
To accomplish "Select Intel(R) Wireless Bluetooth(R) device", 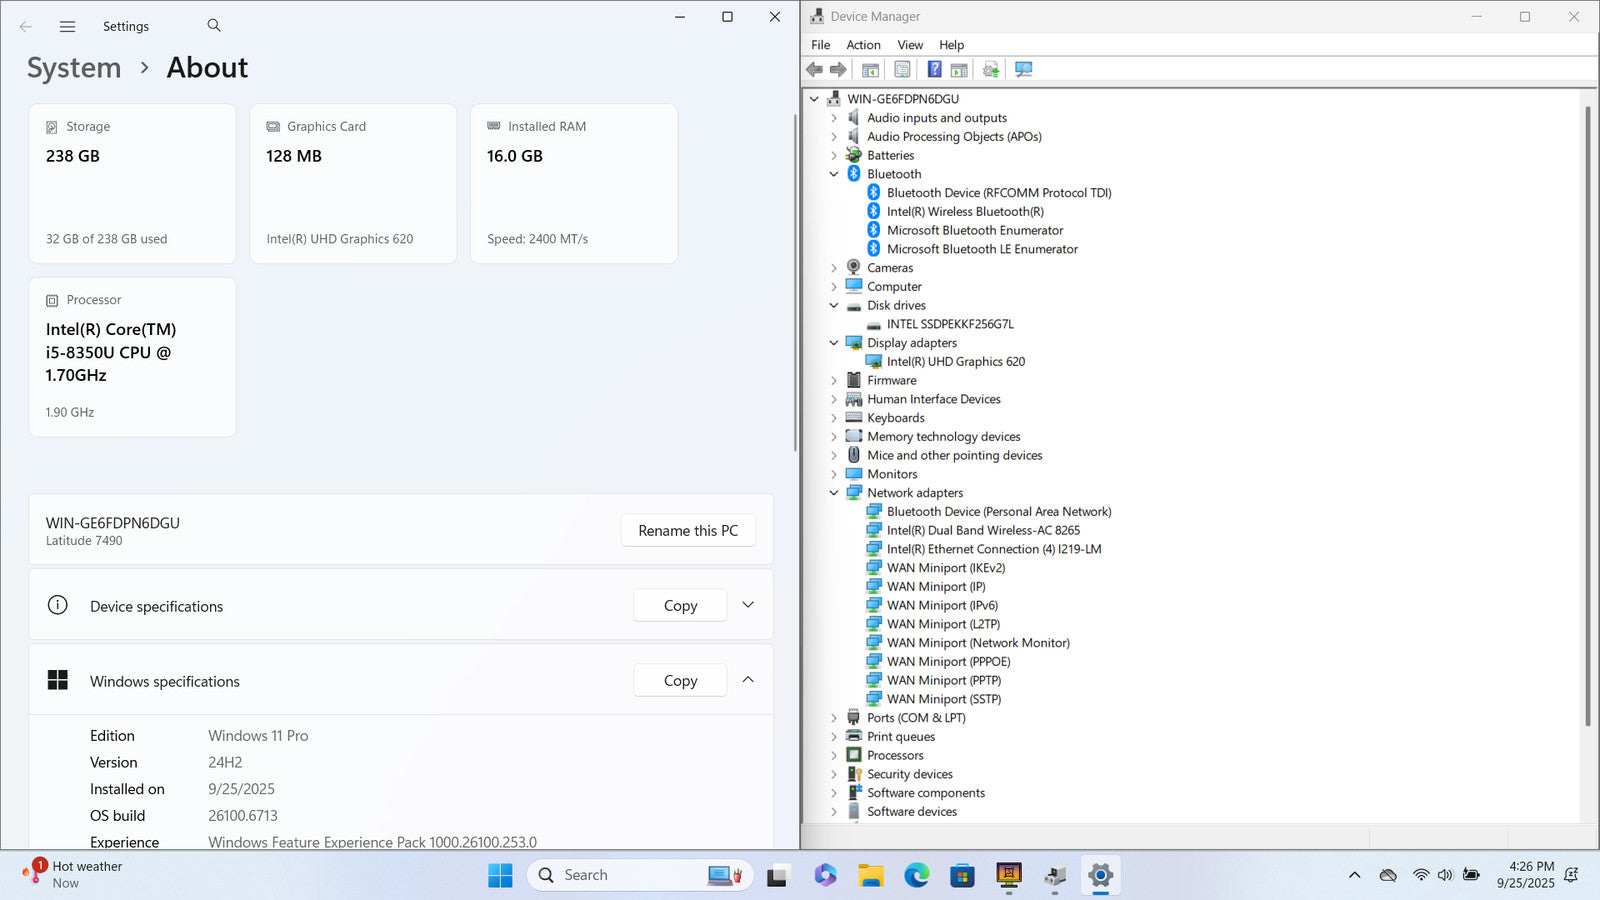I will click(x=964, y=212).
